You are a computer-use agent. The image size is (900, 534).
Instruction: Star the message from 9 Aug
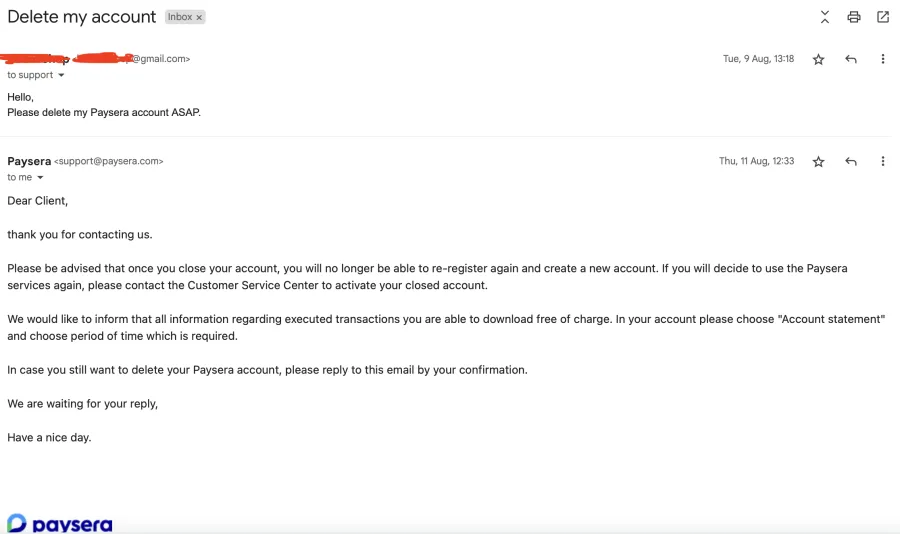click(x=818, y=59)
